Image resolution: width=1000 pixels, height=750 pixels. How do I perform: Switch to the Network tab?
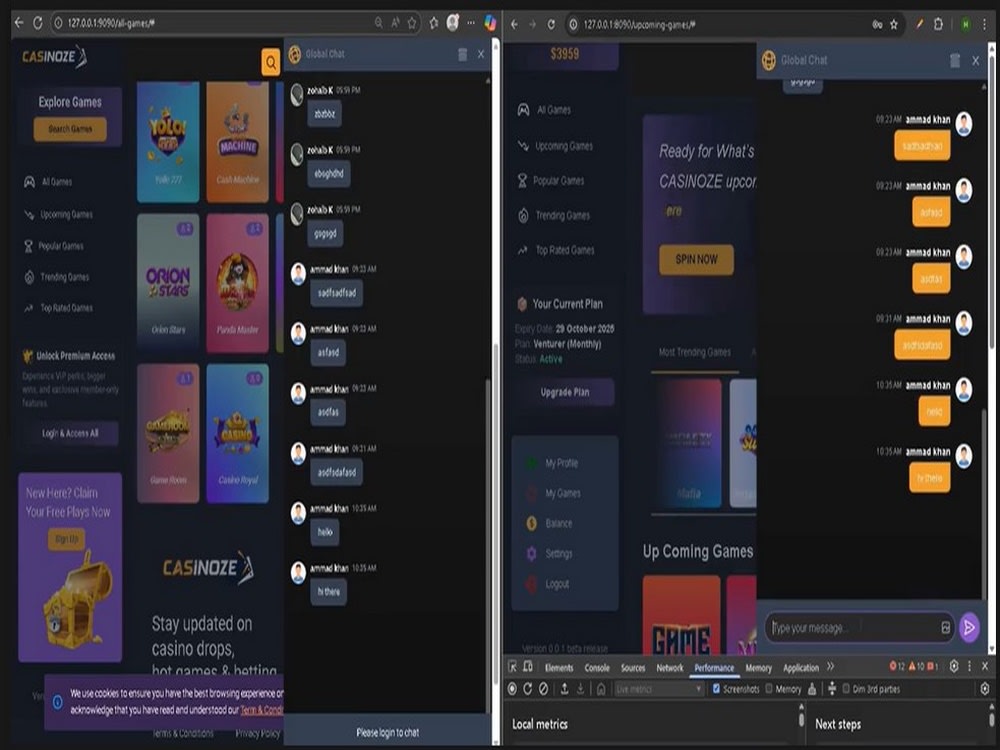[x=670, y=668]
